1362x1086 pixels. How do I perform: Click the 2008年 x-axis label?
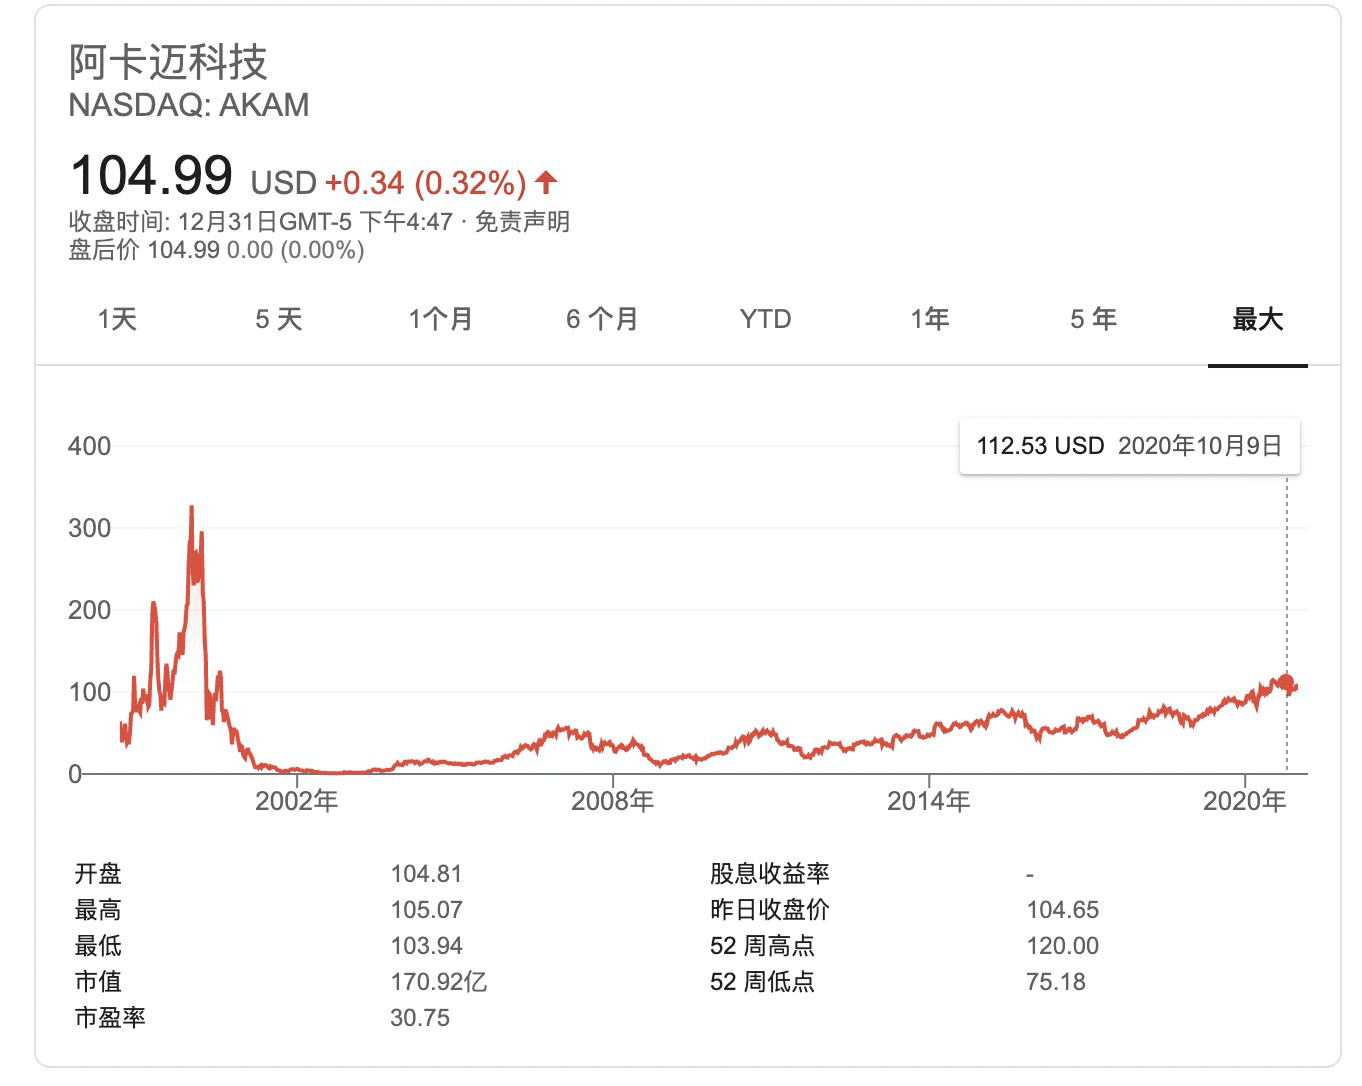pyautogui.click(x=612, y=801)
